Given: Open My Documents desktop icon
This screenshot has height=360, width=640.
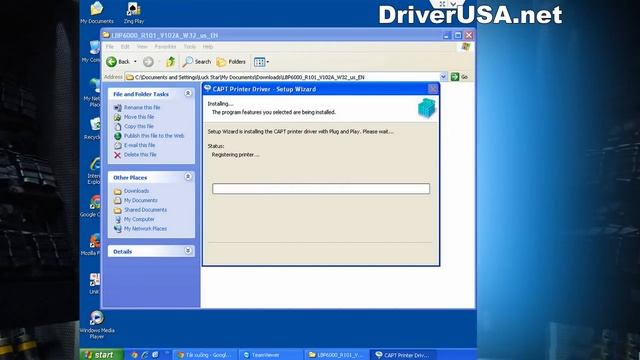Looking at the screenshot, I should (97, 13).
